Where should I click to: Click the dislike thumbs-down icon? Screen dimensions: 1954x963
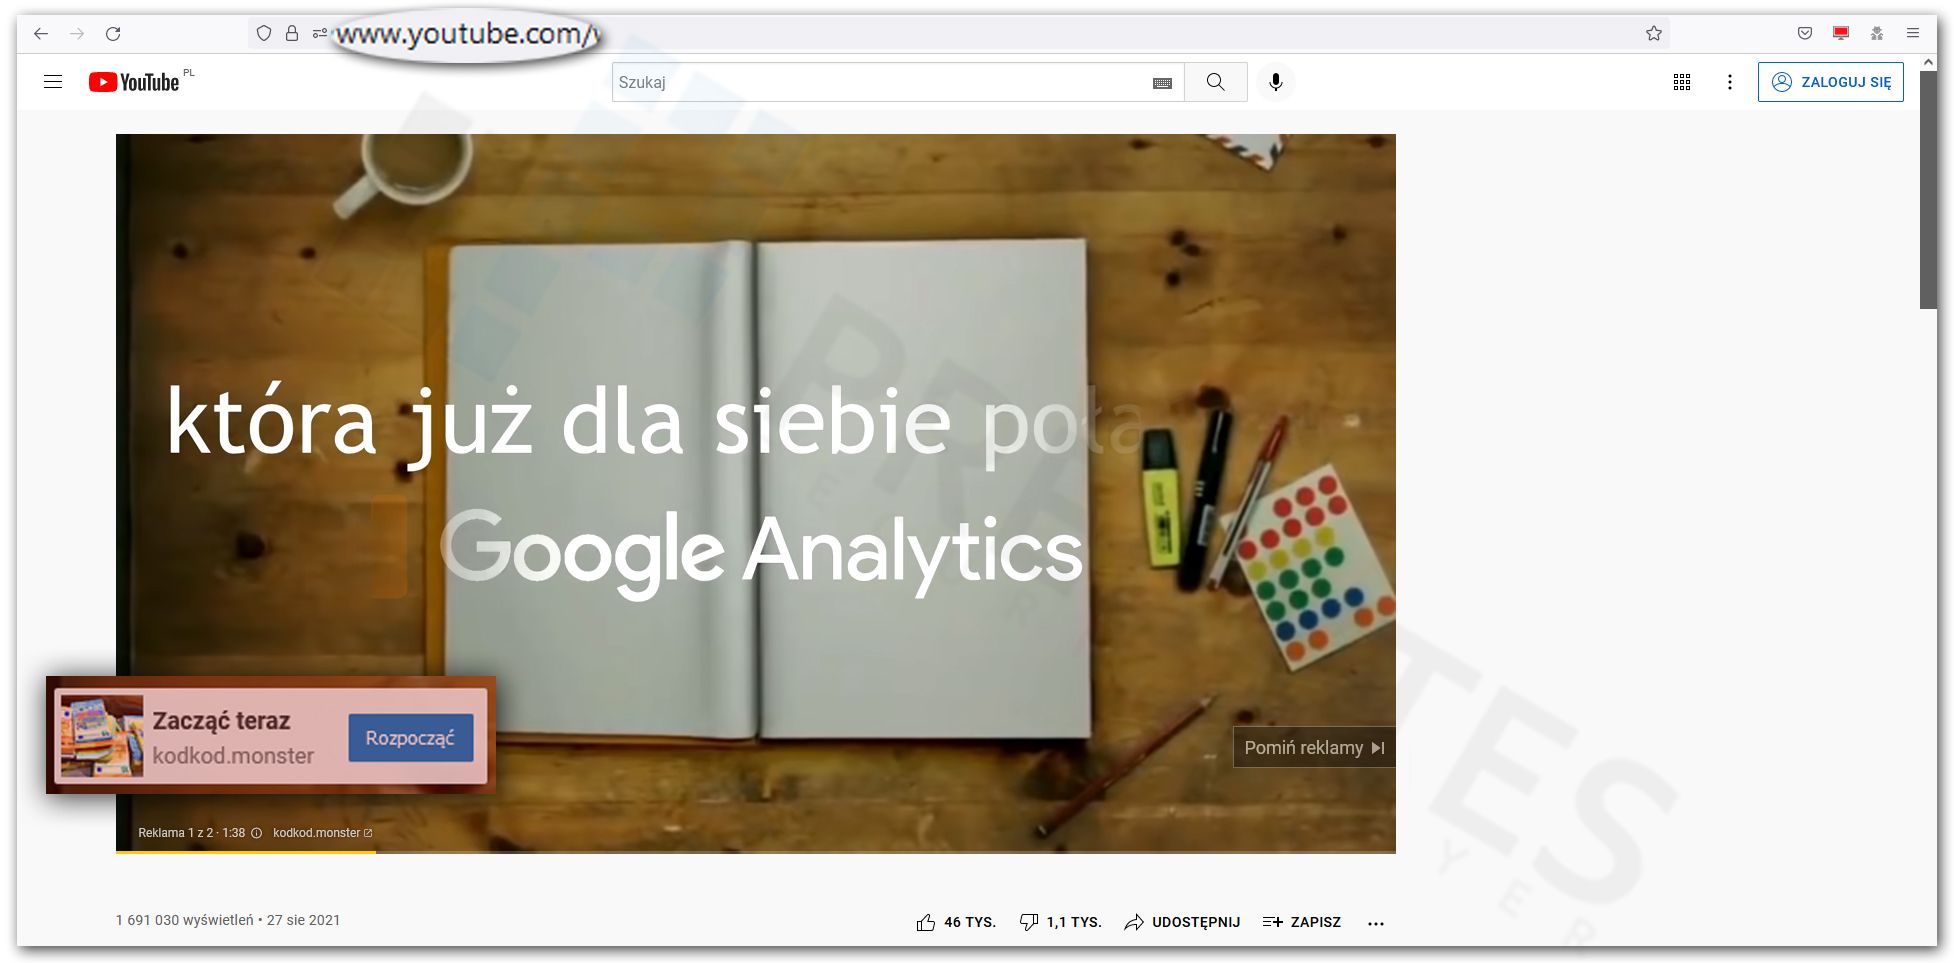coord(1030,922)
